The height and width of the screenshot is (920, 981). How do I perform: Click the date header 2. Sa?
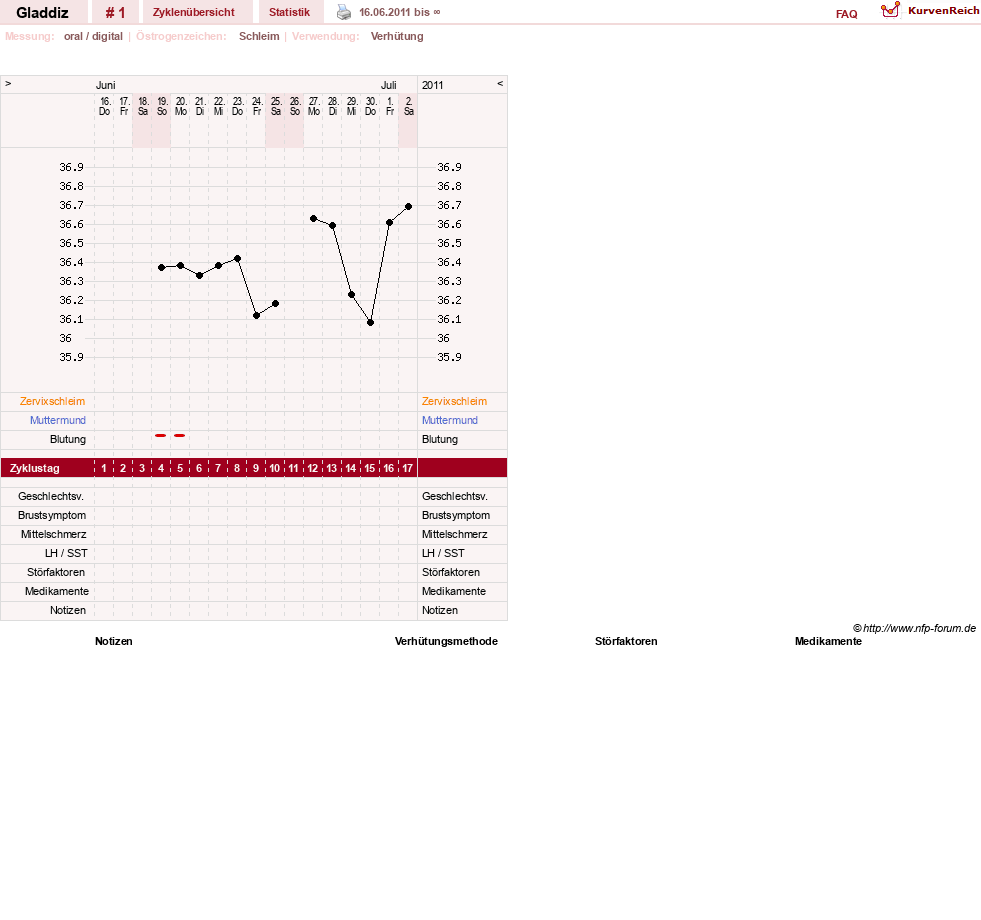click(409, 106)
